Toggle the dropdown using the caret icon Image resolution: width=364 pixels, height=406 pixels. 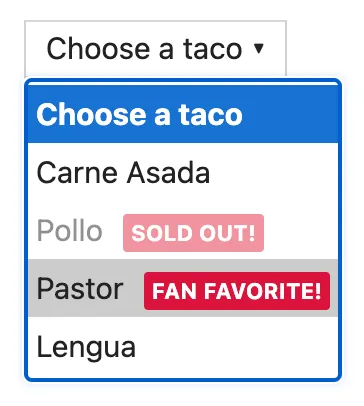click(x=259, y=49)
